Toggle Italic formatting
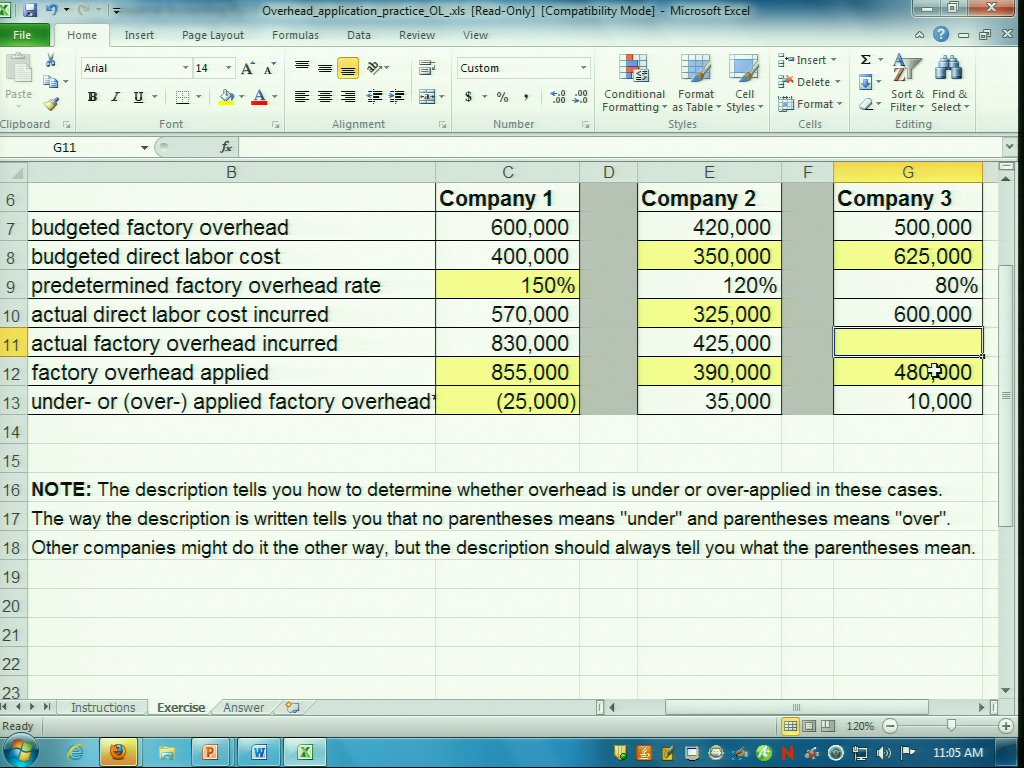 [x=115, y=97]
